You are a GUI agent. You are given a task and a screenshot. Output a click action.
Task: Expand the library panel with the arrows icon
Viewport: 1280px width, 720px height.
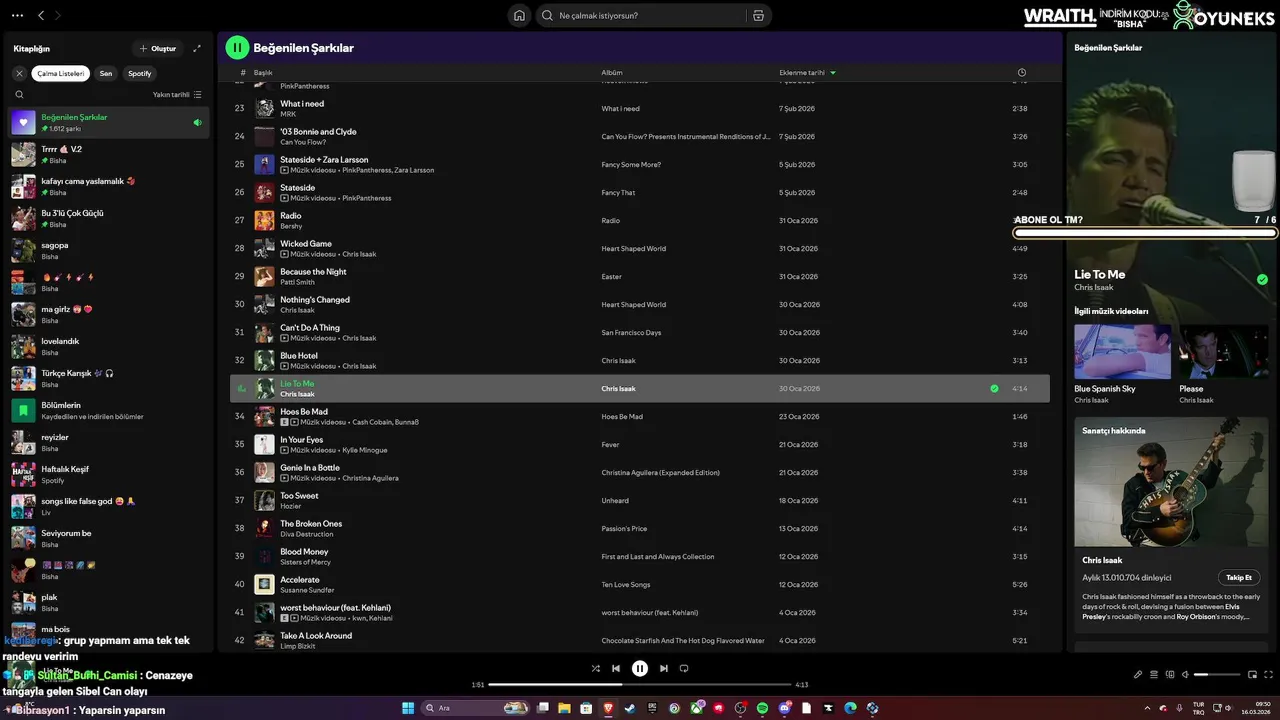click(x=197, y=48)
